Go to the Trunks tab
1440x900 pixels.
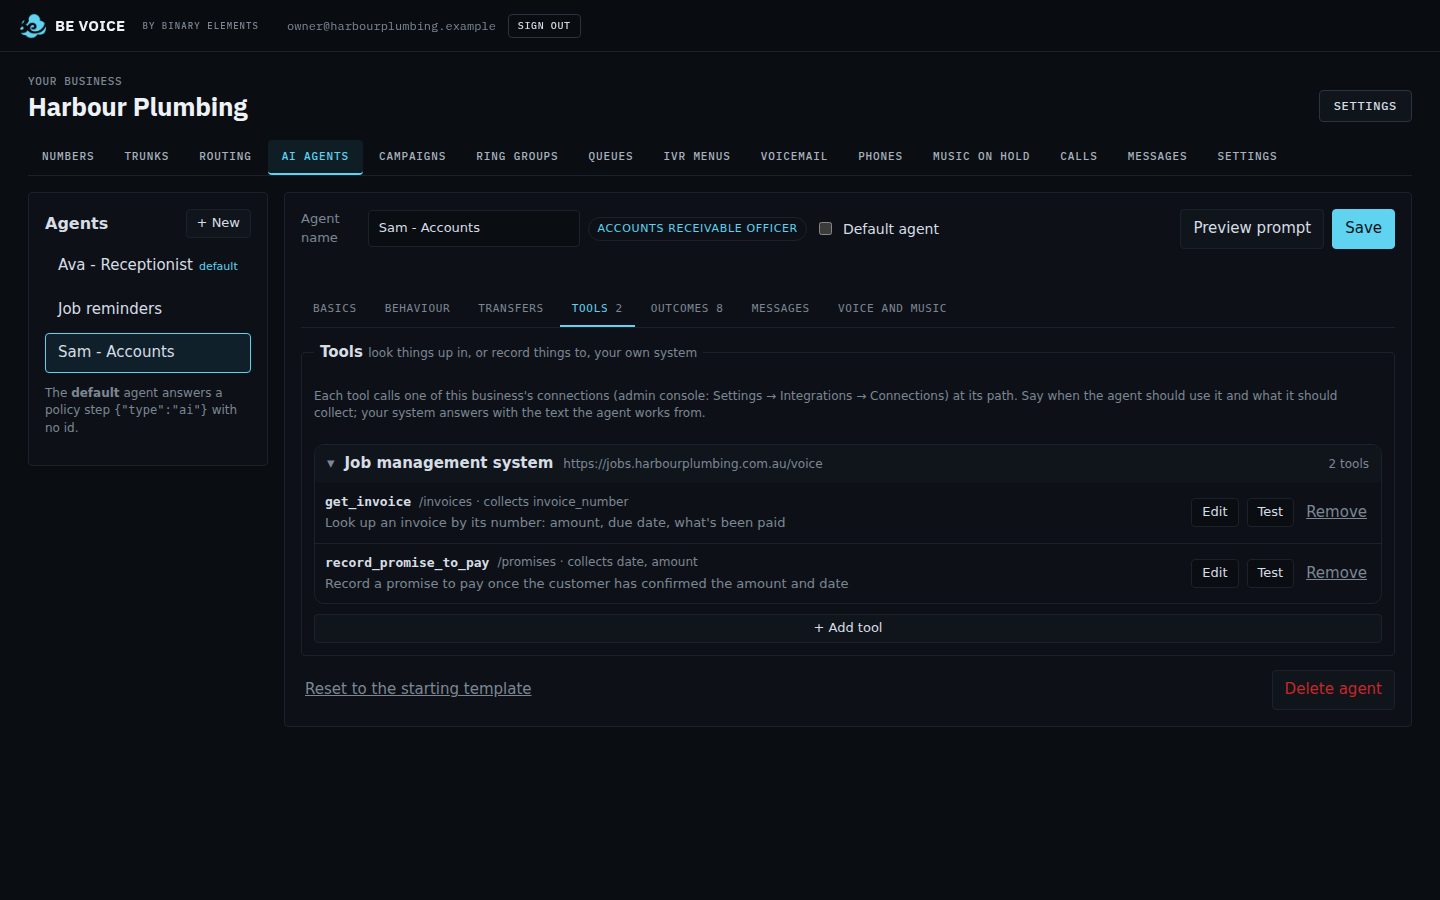(x=147, y=157)
